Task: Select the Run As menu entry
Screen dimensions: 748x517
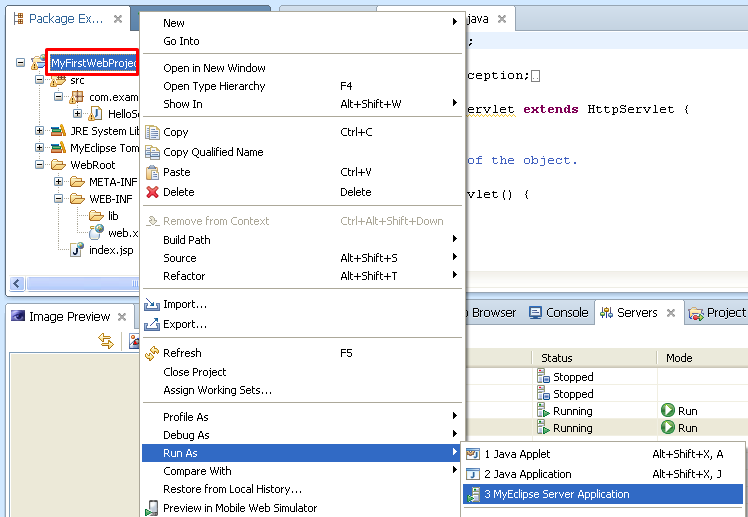Action: 302,453
